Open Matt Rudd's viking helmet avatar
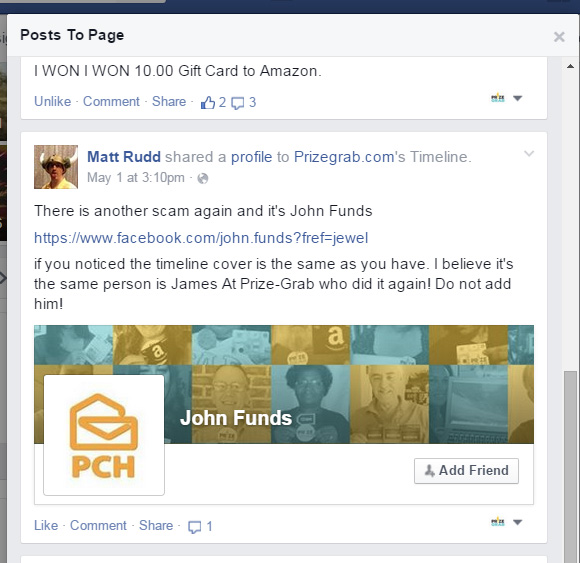This screenshot has height=563, width=580. (56, 167)
